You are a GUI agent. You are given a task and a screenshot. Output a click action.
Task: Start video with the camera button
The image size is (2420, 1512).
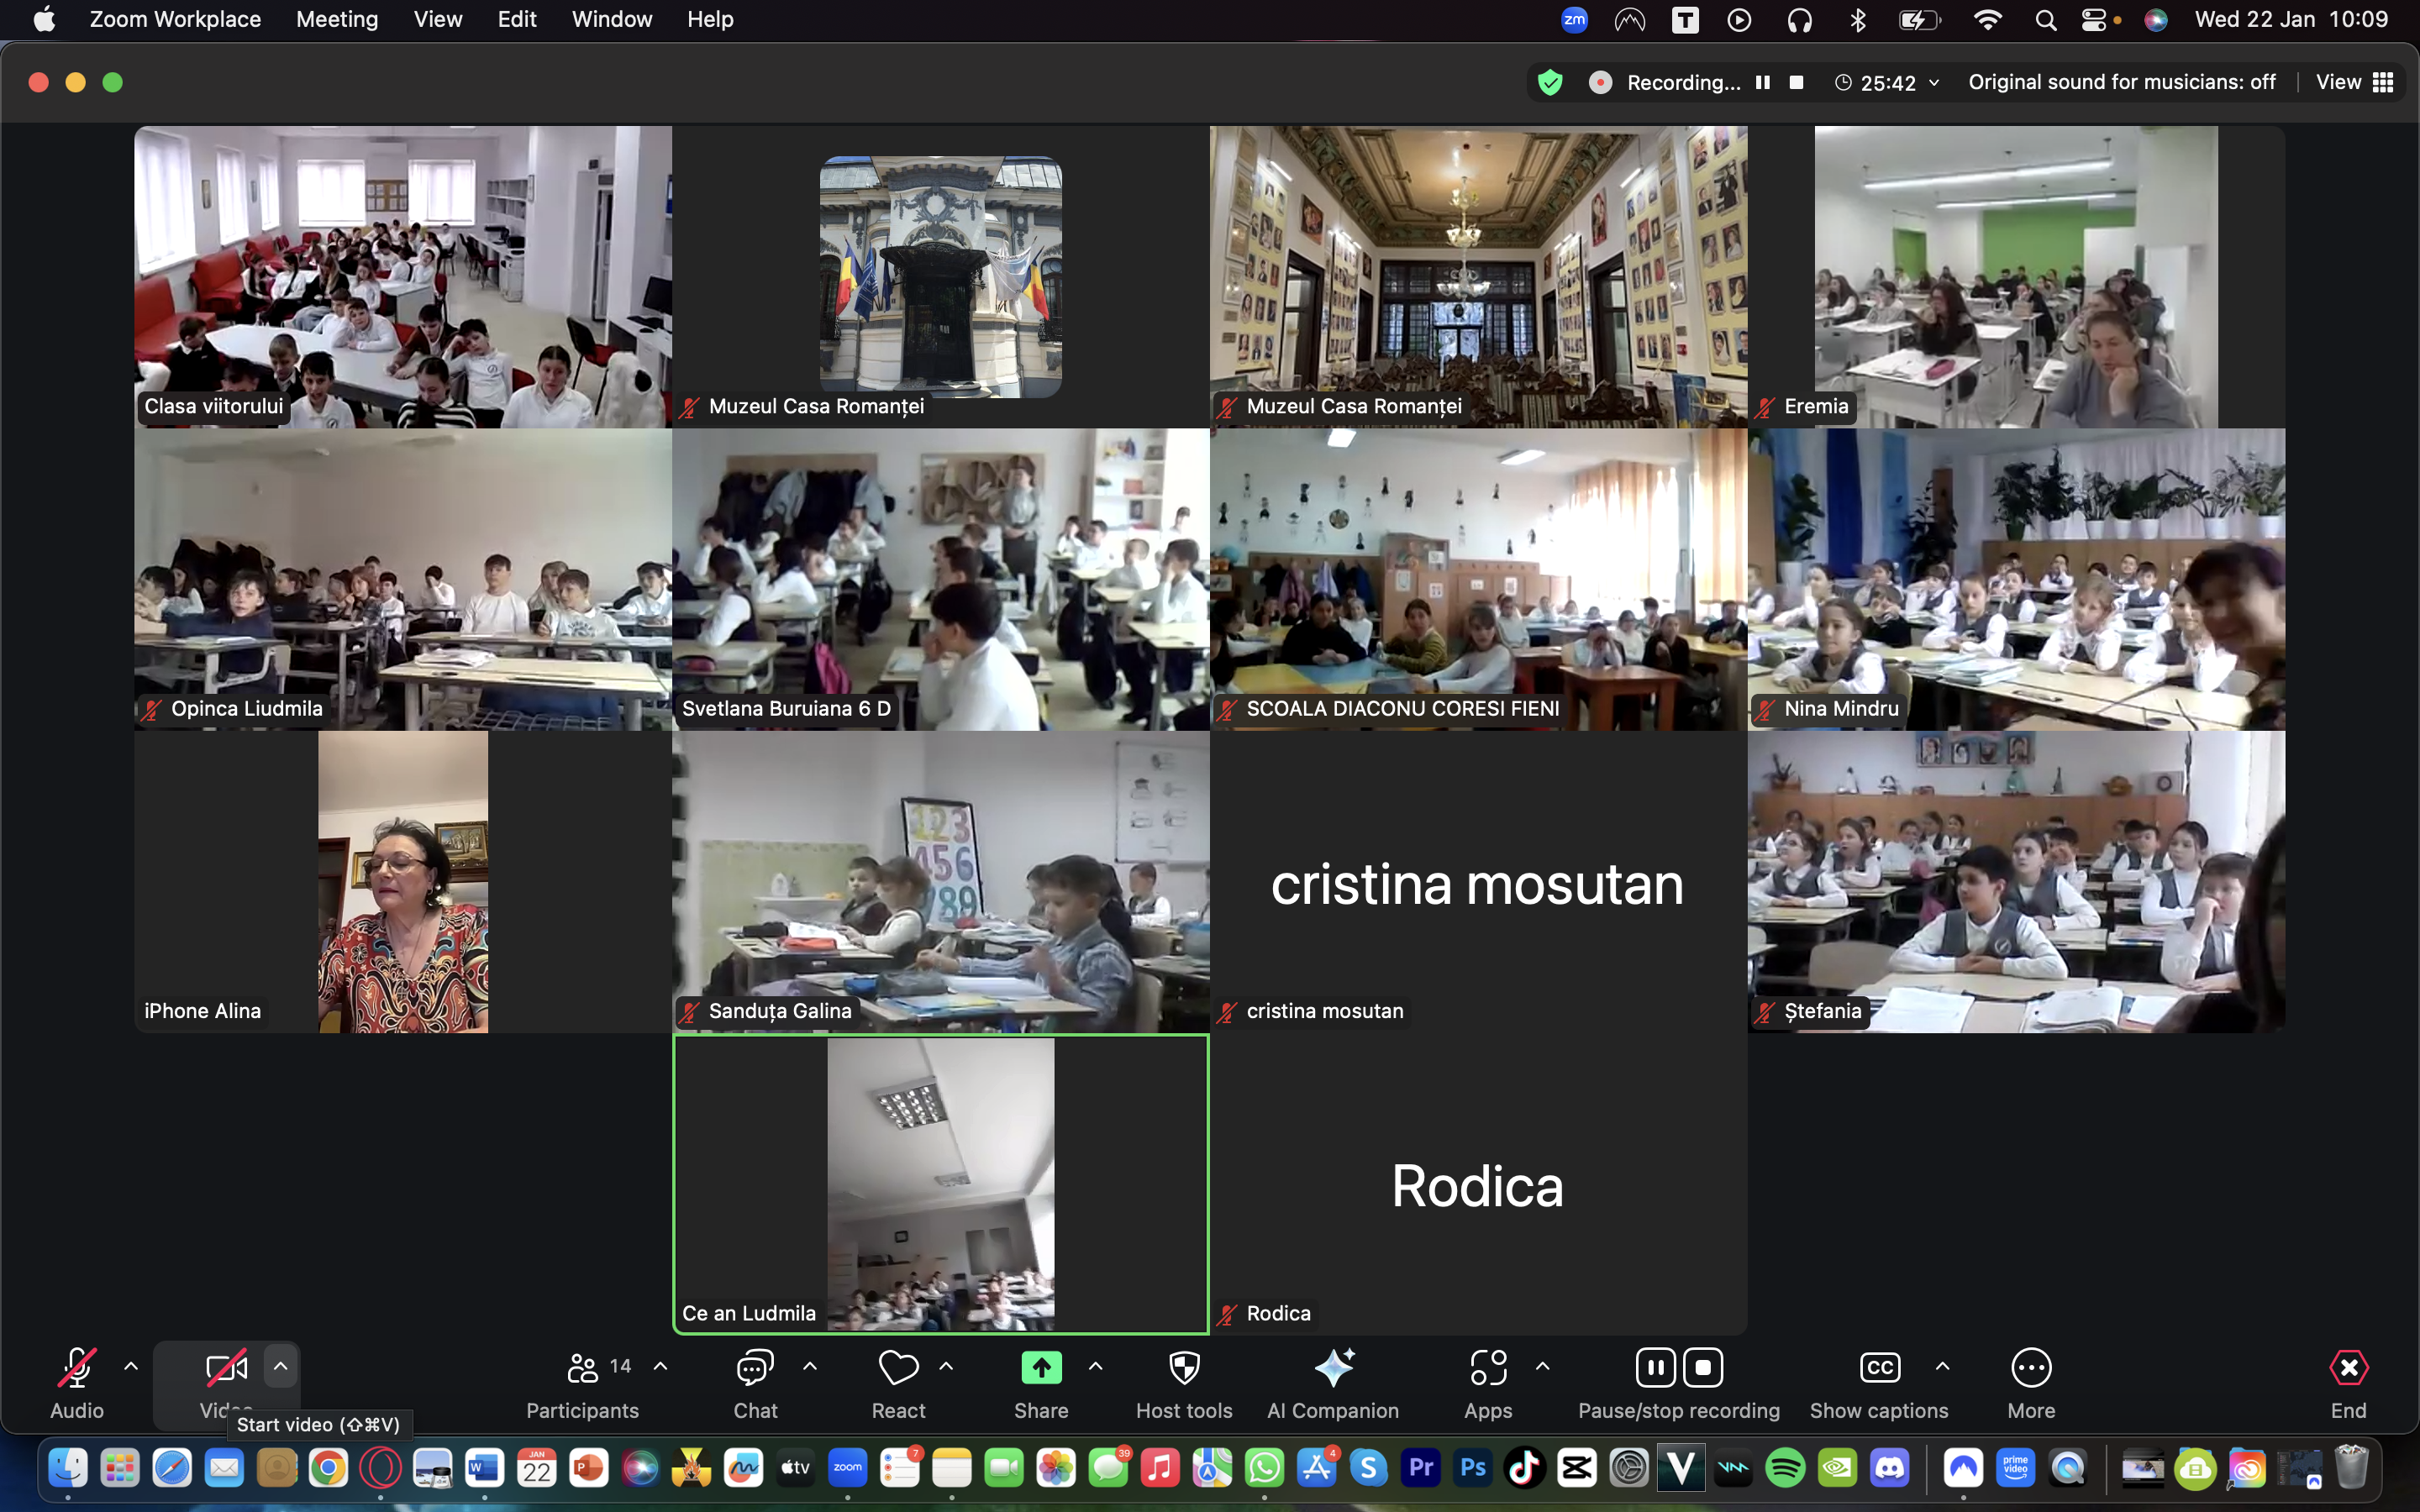click(x=226, y=1369)
